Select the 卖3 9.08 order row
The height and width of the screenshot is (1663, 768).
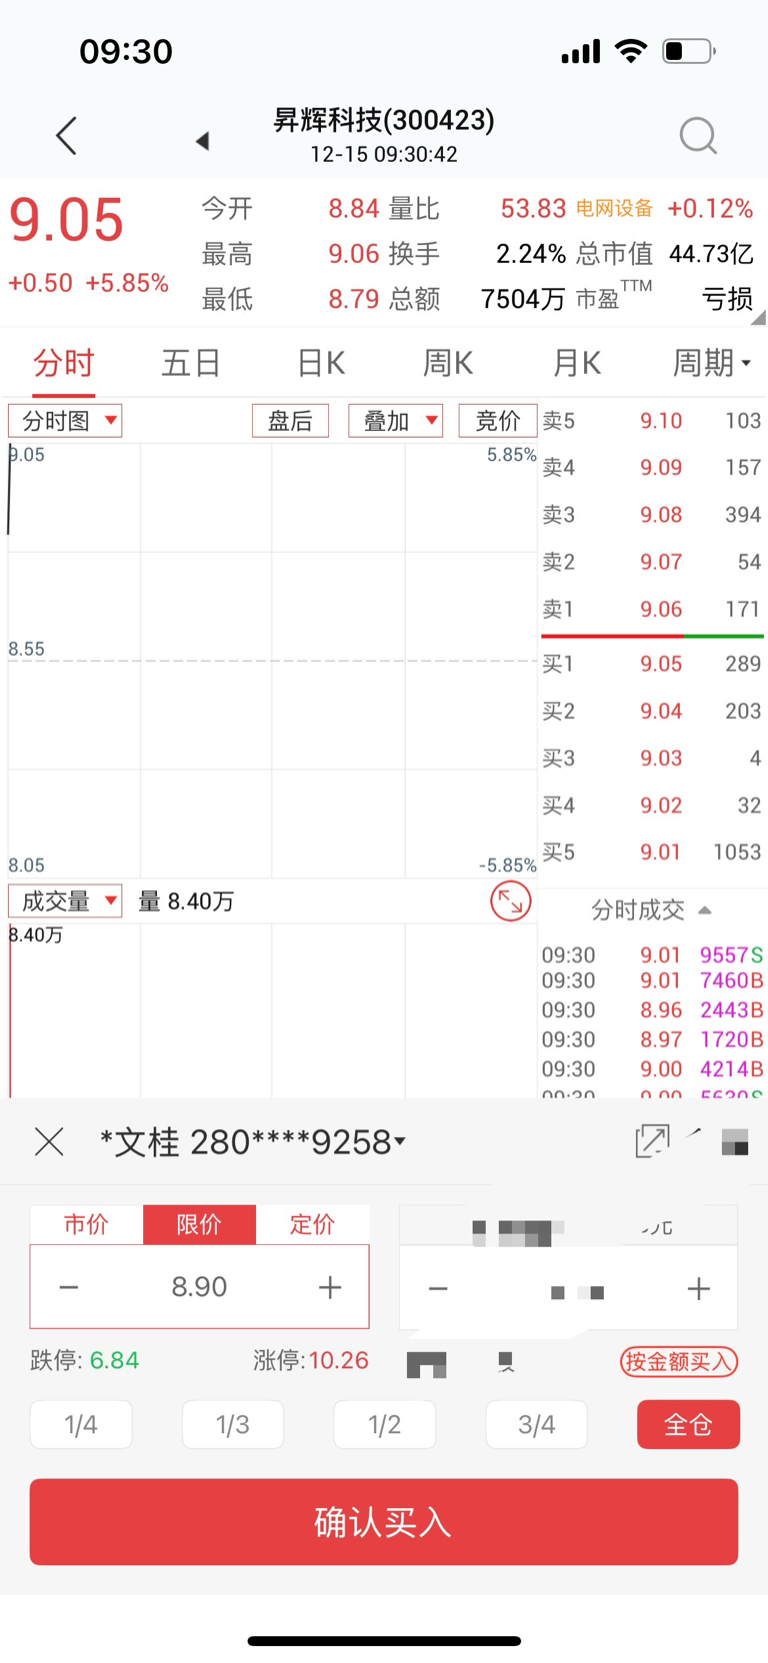(652, 515)
